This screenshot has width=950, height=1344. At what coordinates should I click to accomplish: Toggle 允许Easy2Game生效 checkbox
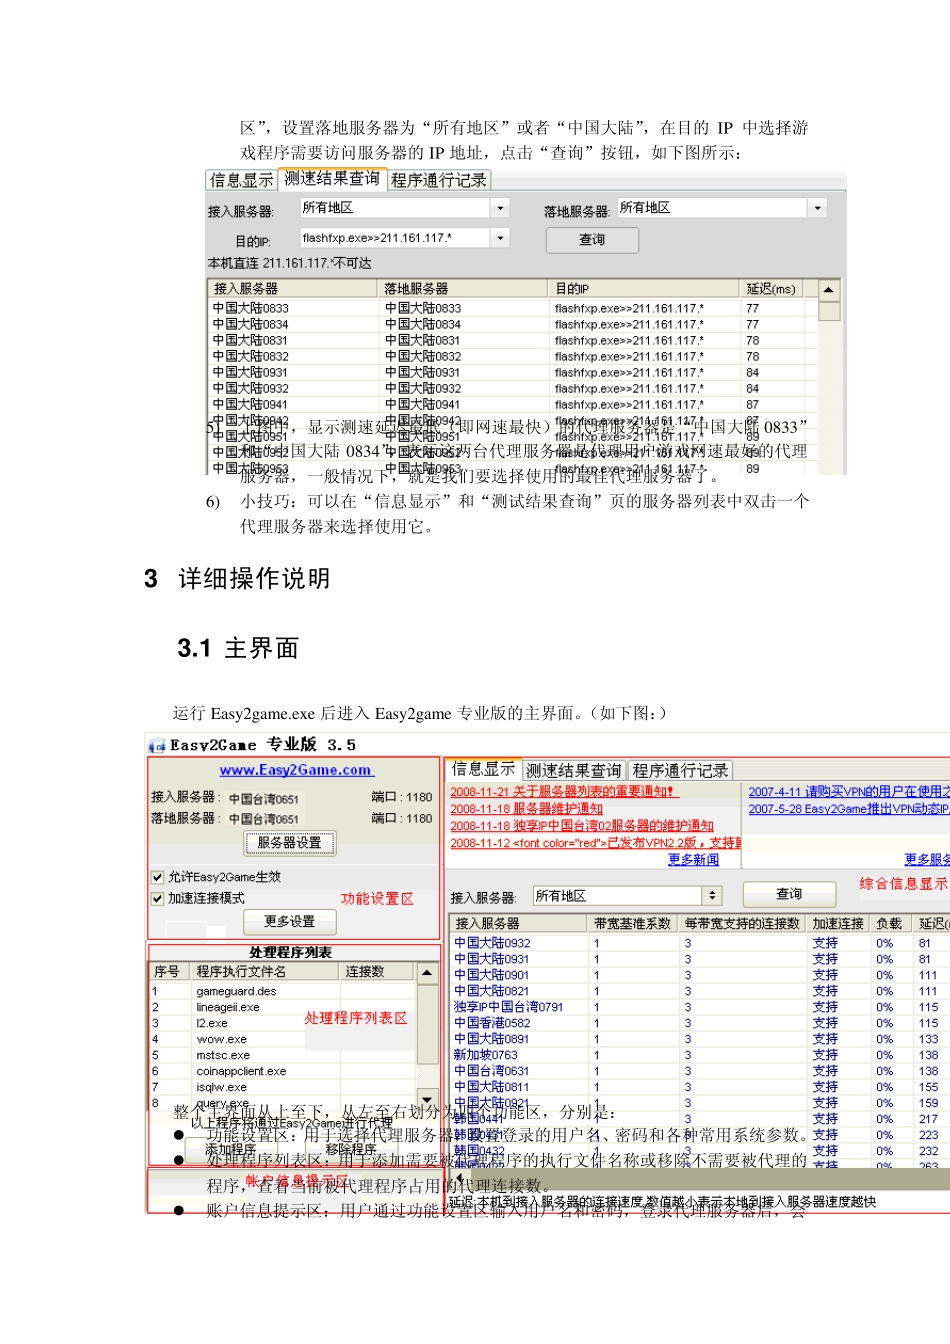click(157, 877)
